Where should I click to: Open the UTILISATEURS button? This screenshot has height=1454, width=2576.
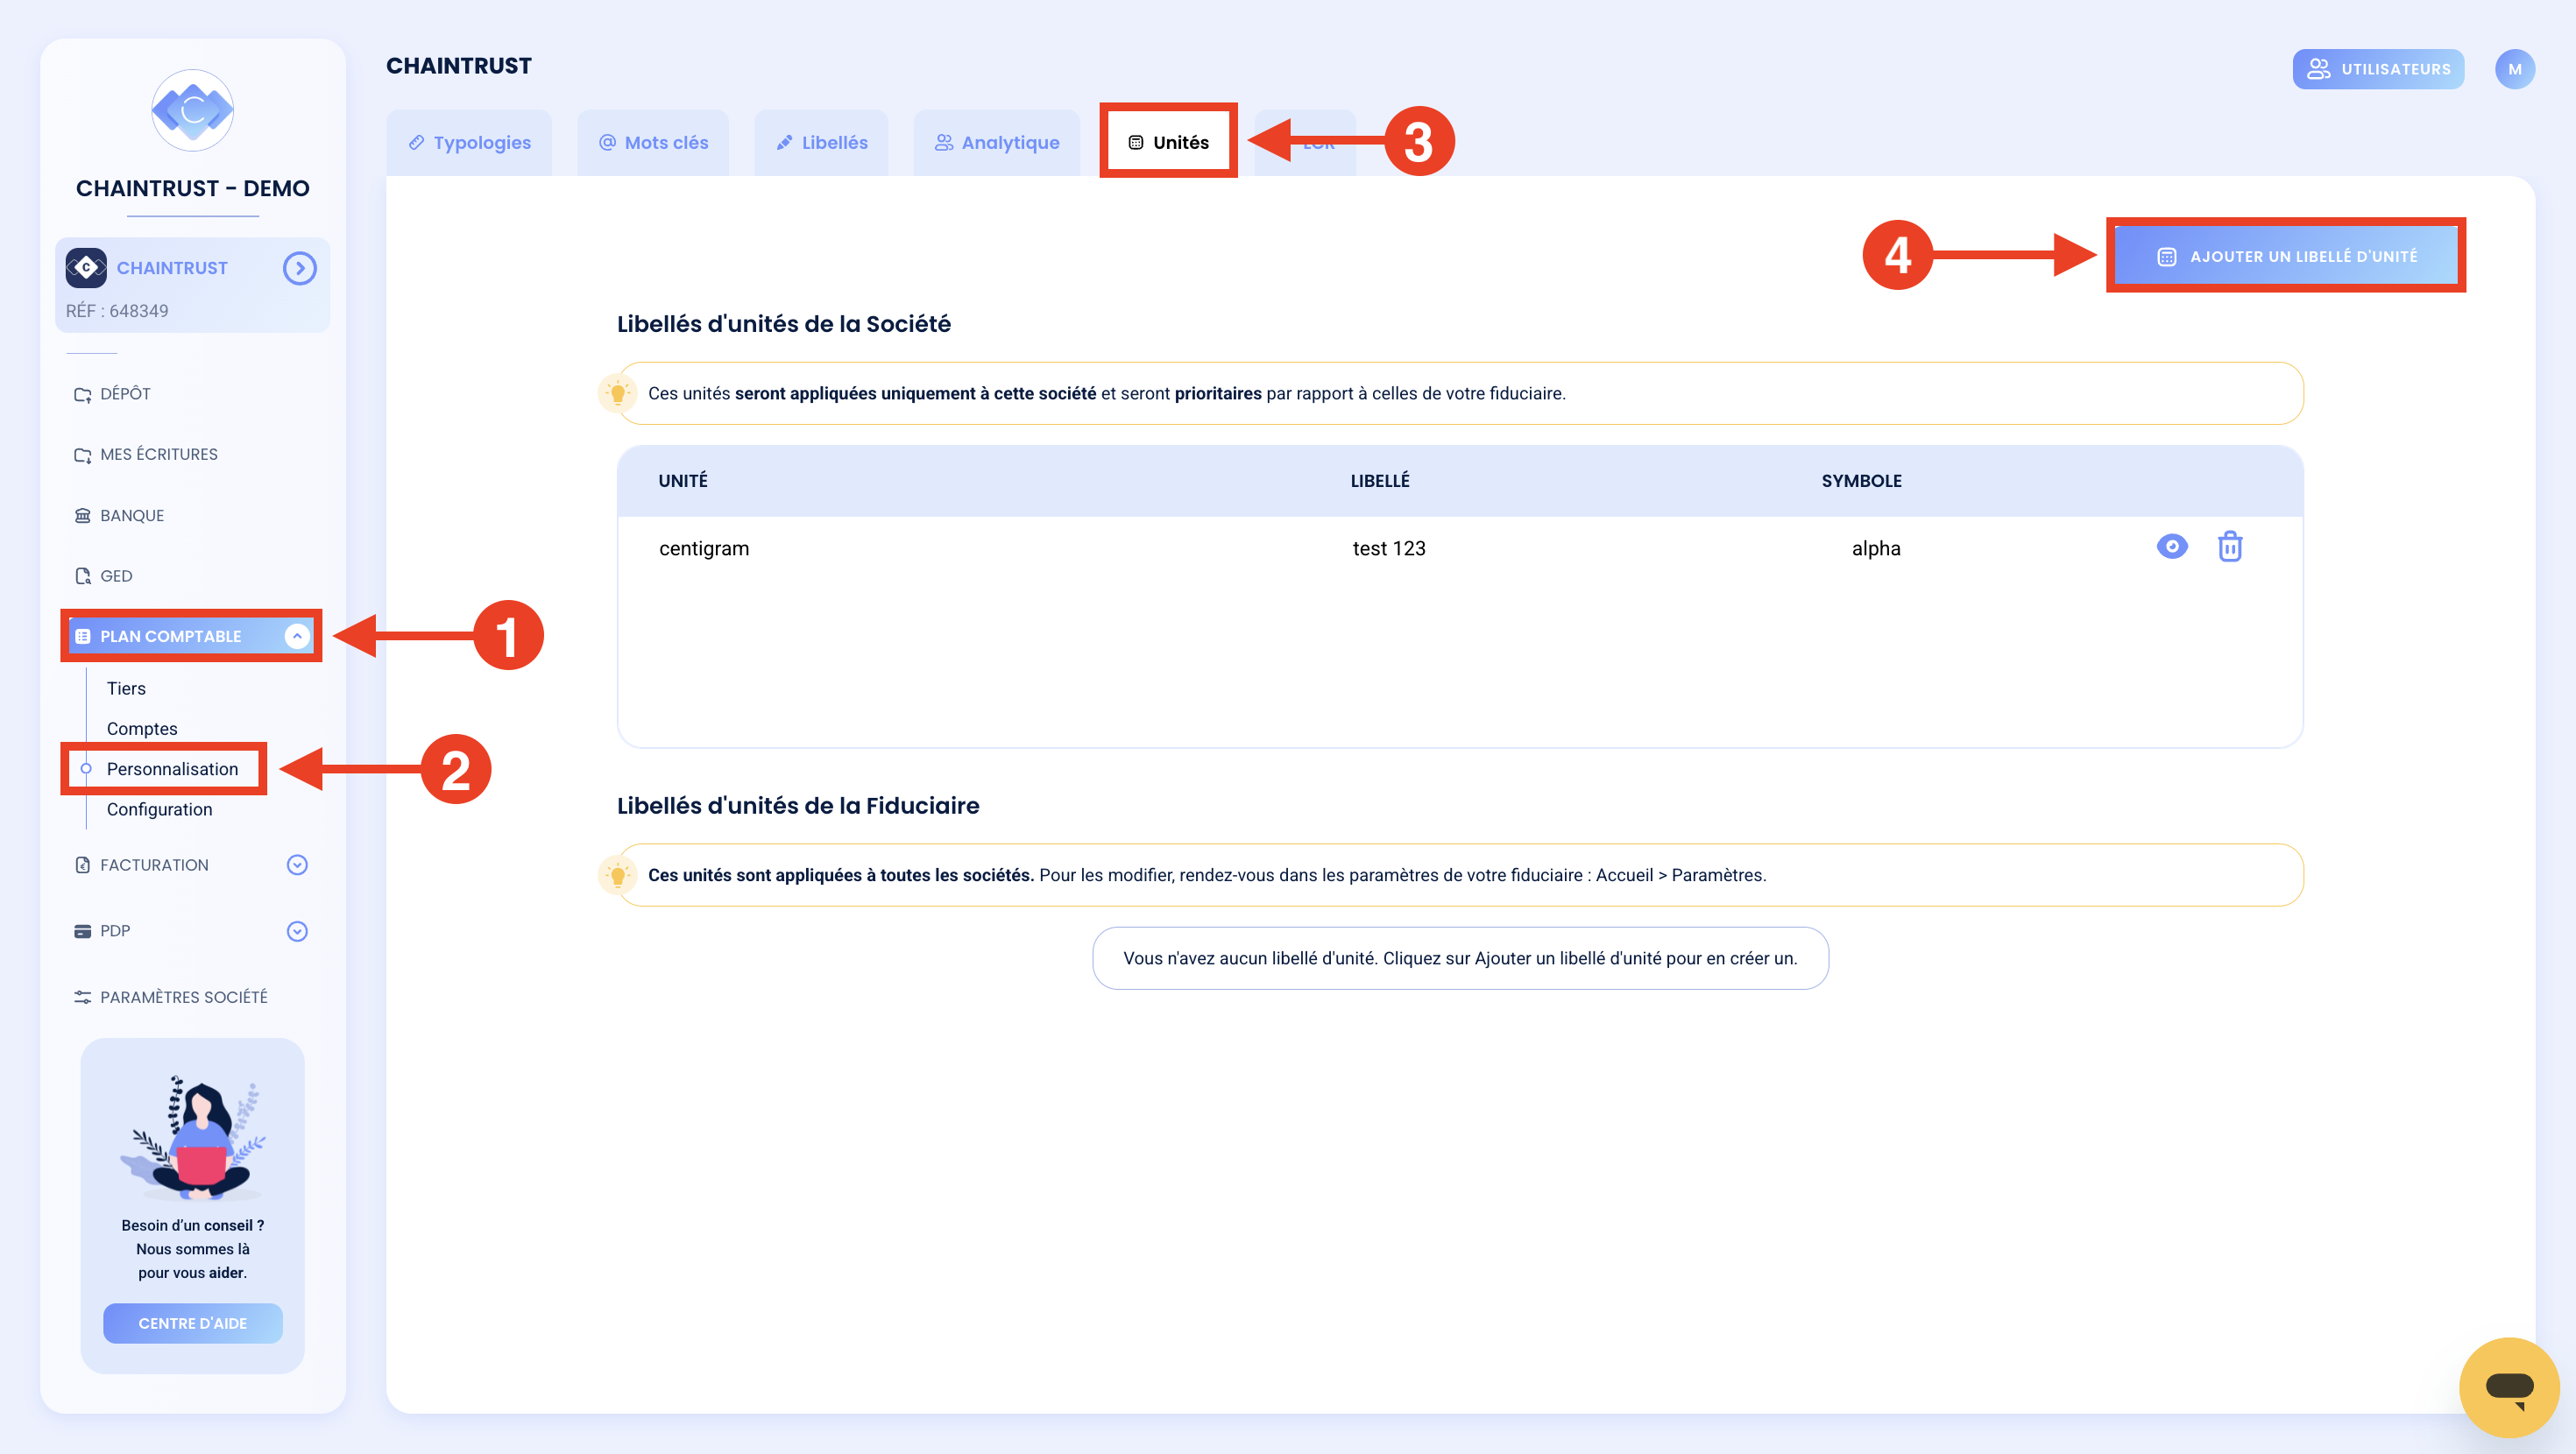click(x=2378, y=69)
